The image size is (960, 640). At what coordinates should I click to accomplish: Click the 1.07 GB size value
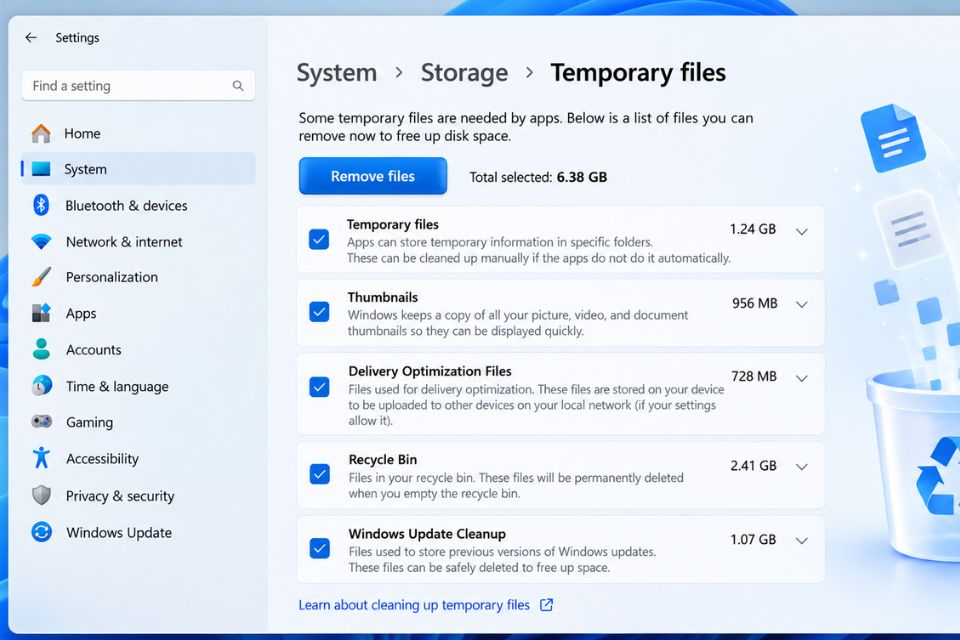point(753,540)
